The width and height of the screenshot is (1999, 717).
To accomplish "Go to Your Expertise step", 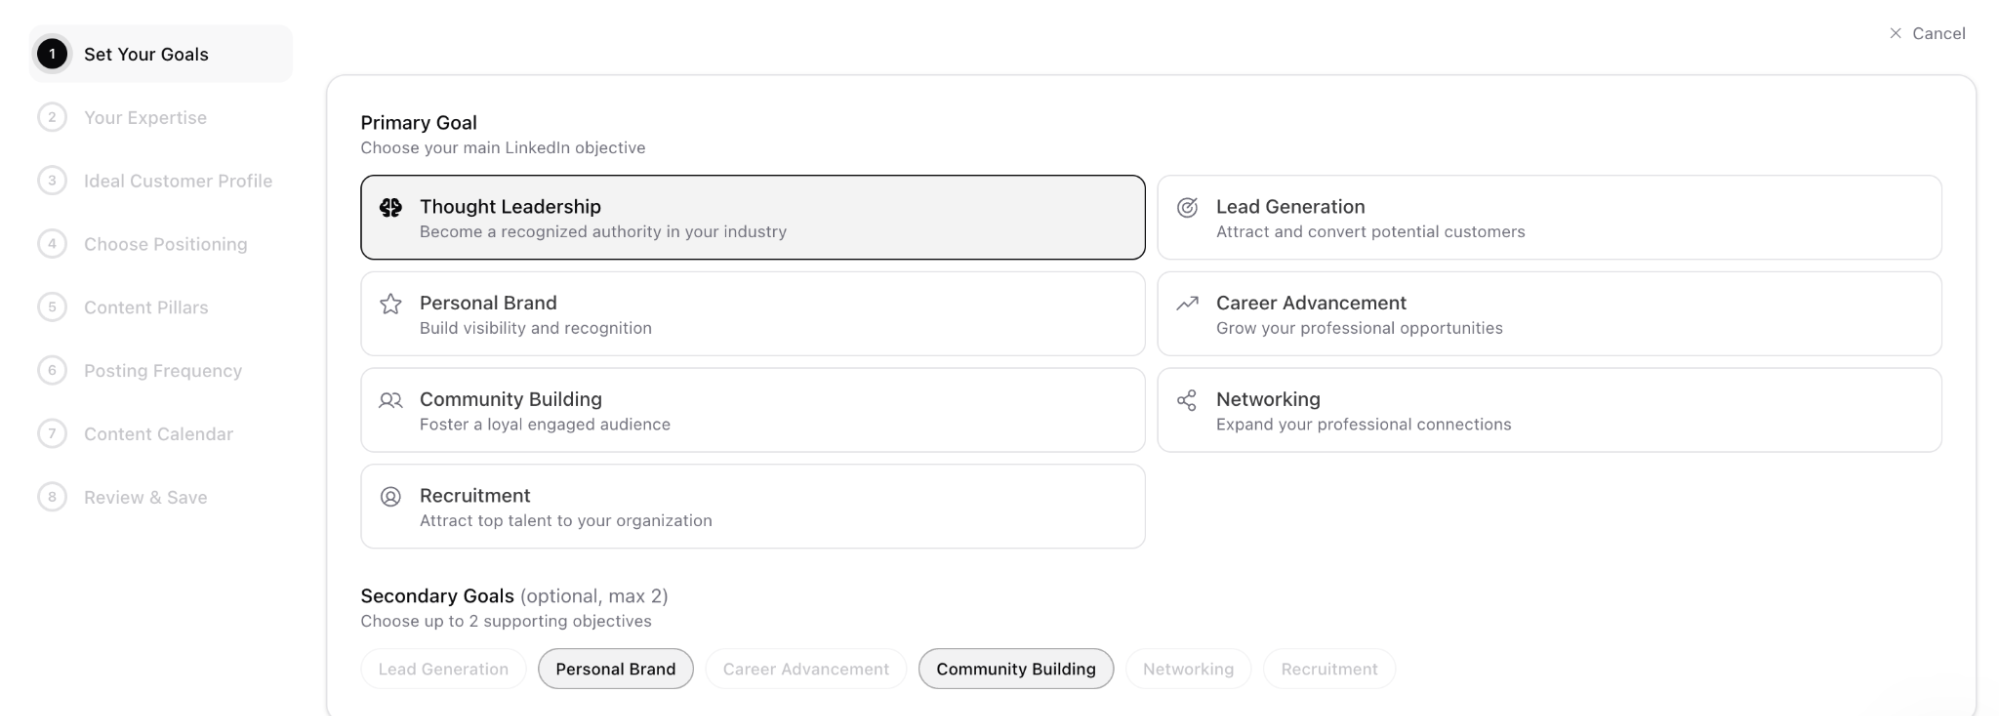I will [x=145, y=118].
